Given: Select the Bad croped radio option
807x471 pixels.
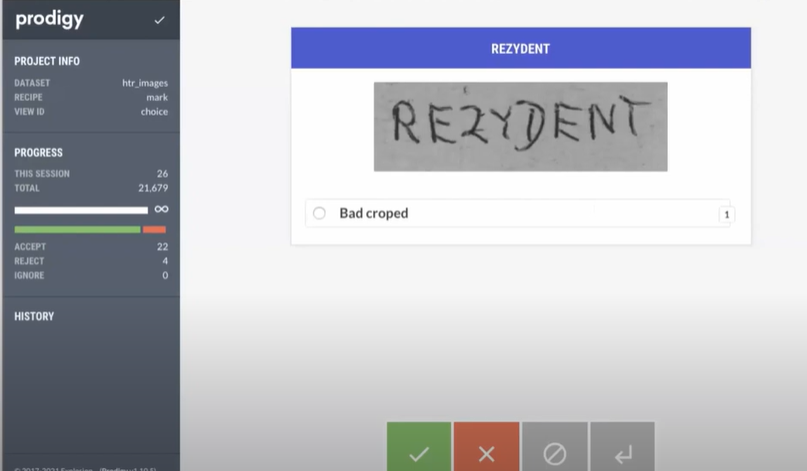Looking at the screenshot, I should point(319,213).
